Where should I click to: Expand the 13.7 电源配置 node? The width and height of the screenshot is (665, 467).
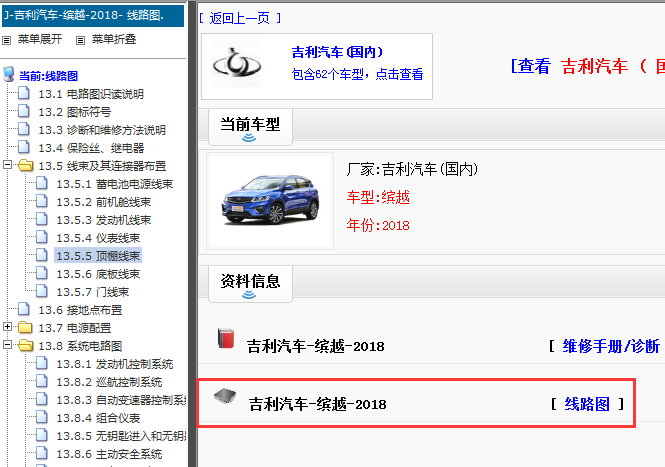pos(7,327)
